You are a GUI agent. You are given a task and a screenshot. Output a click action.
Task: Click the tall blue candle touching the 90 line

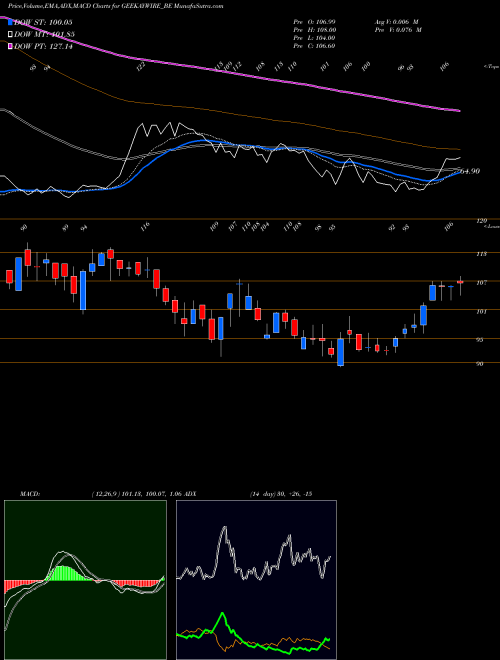tap(340, 352)
